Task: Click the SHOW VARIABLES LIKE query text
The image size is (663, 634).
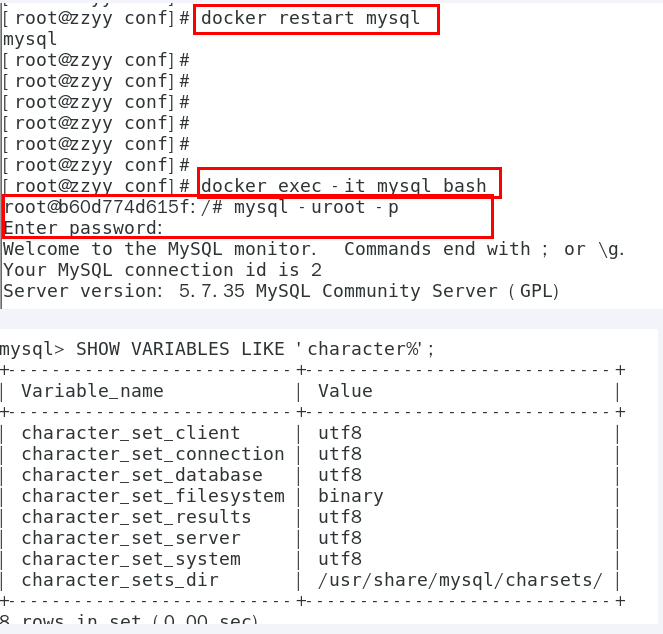Action: coord(255,349)
